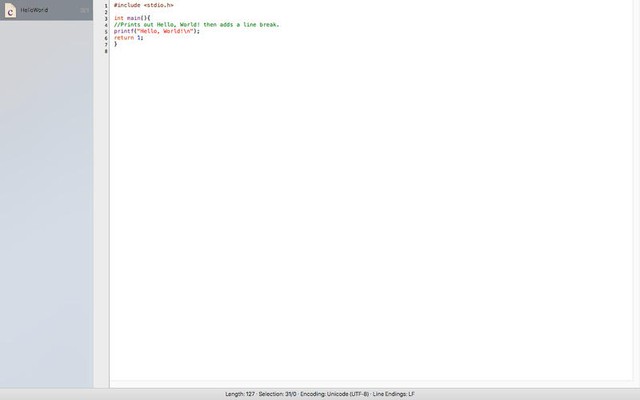Click the horizontal scrollbar track below the editor
Image resolution: width=640 pixels, height=400 pixels.
(x=370, y=383)
